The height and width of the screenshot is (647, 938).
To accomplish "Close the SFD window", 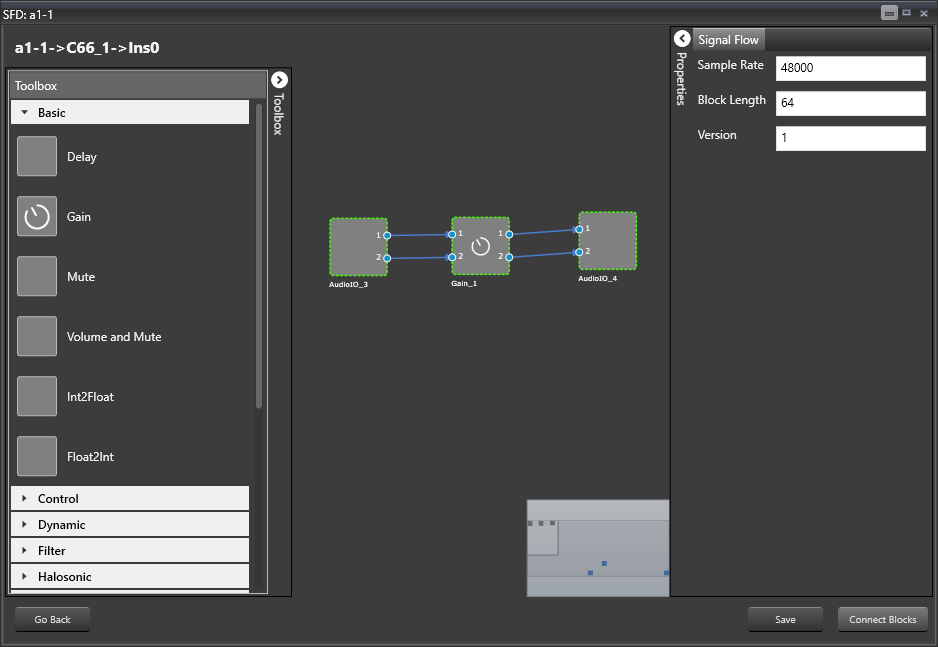I will (x=924, y=13).
